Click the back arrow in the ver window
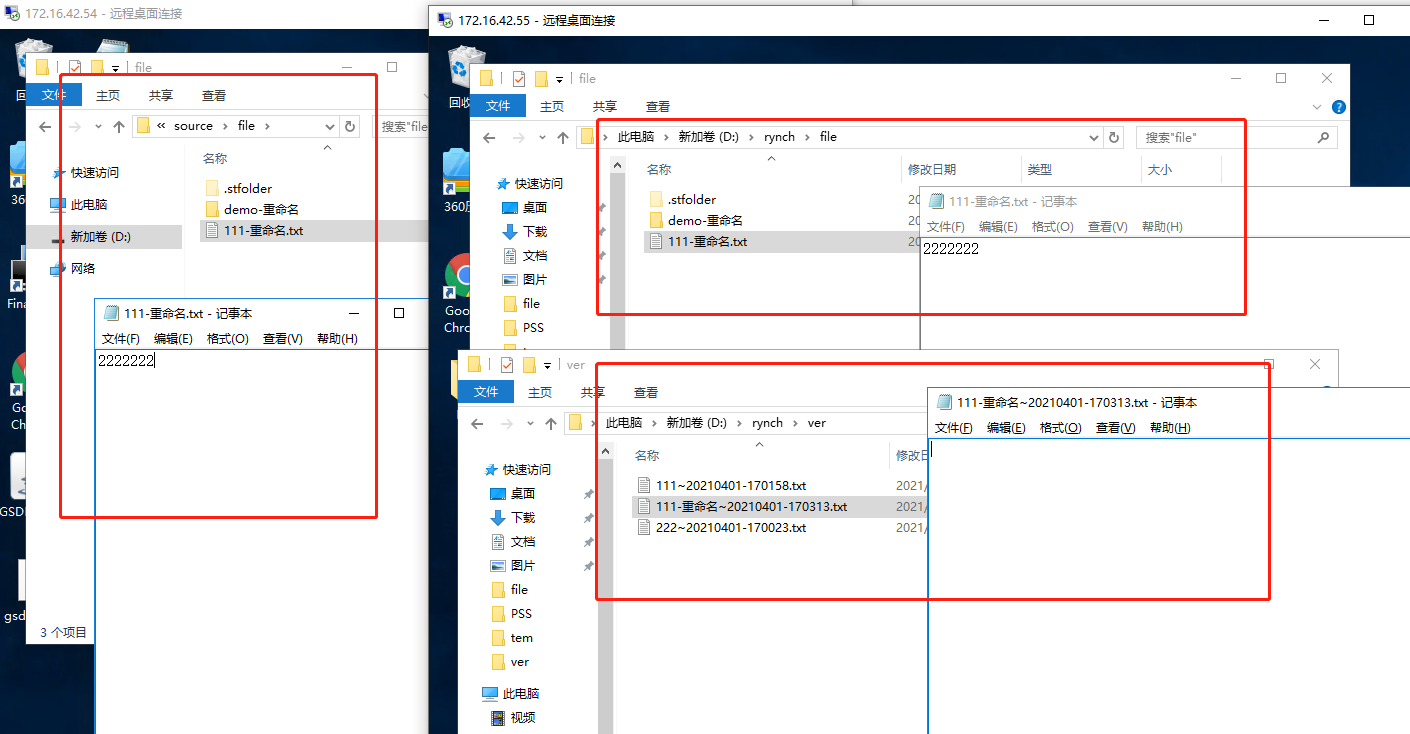This screenshot has width=1410, height=734. 477,423
